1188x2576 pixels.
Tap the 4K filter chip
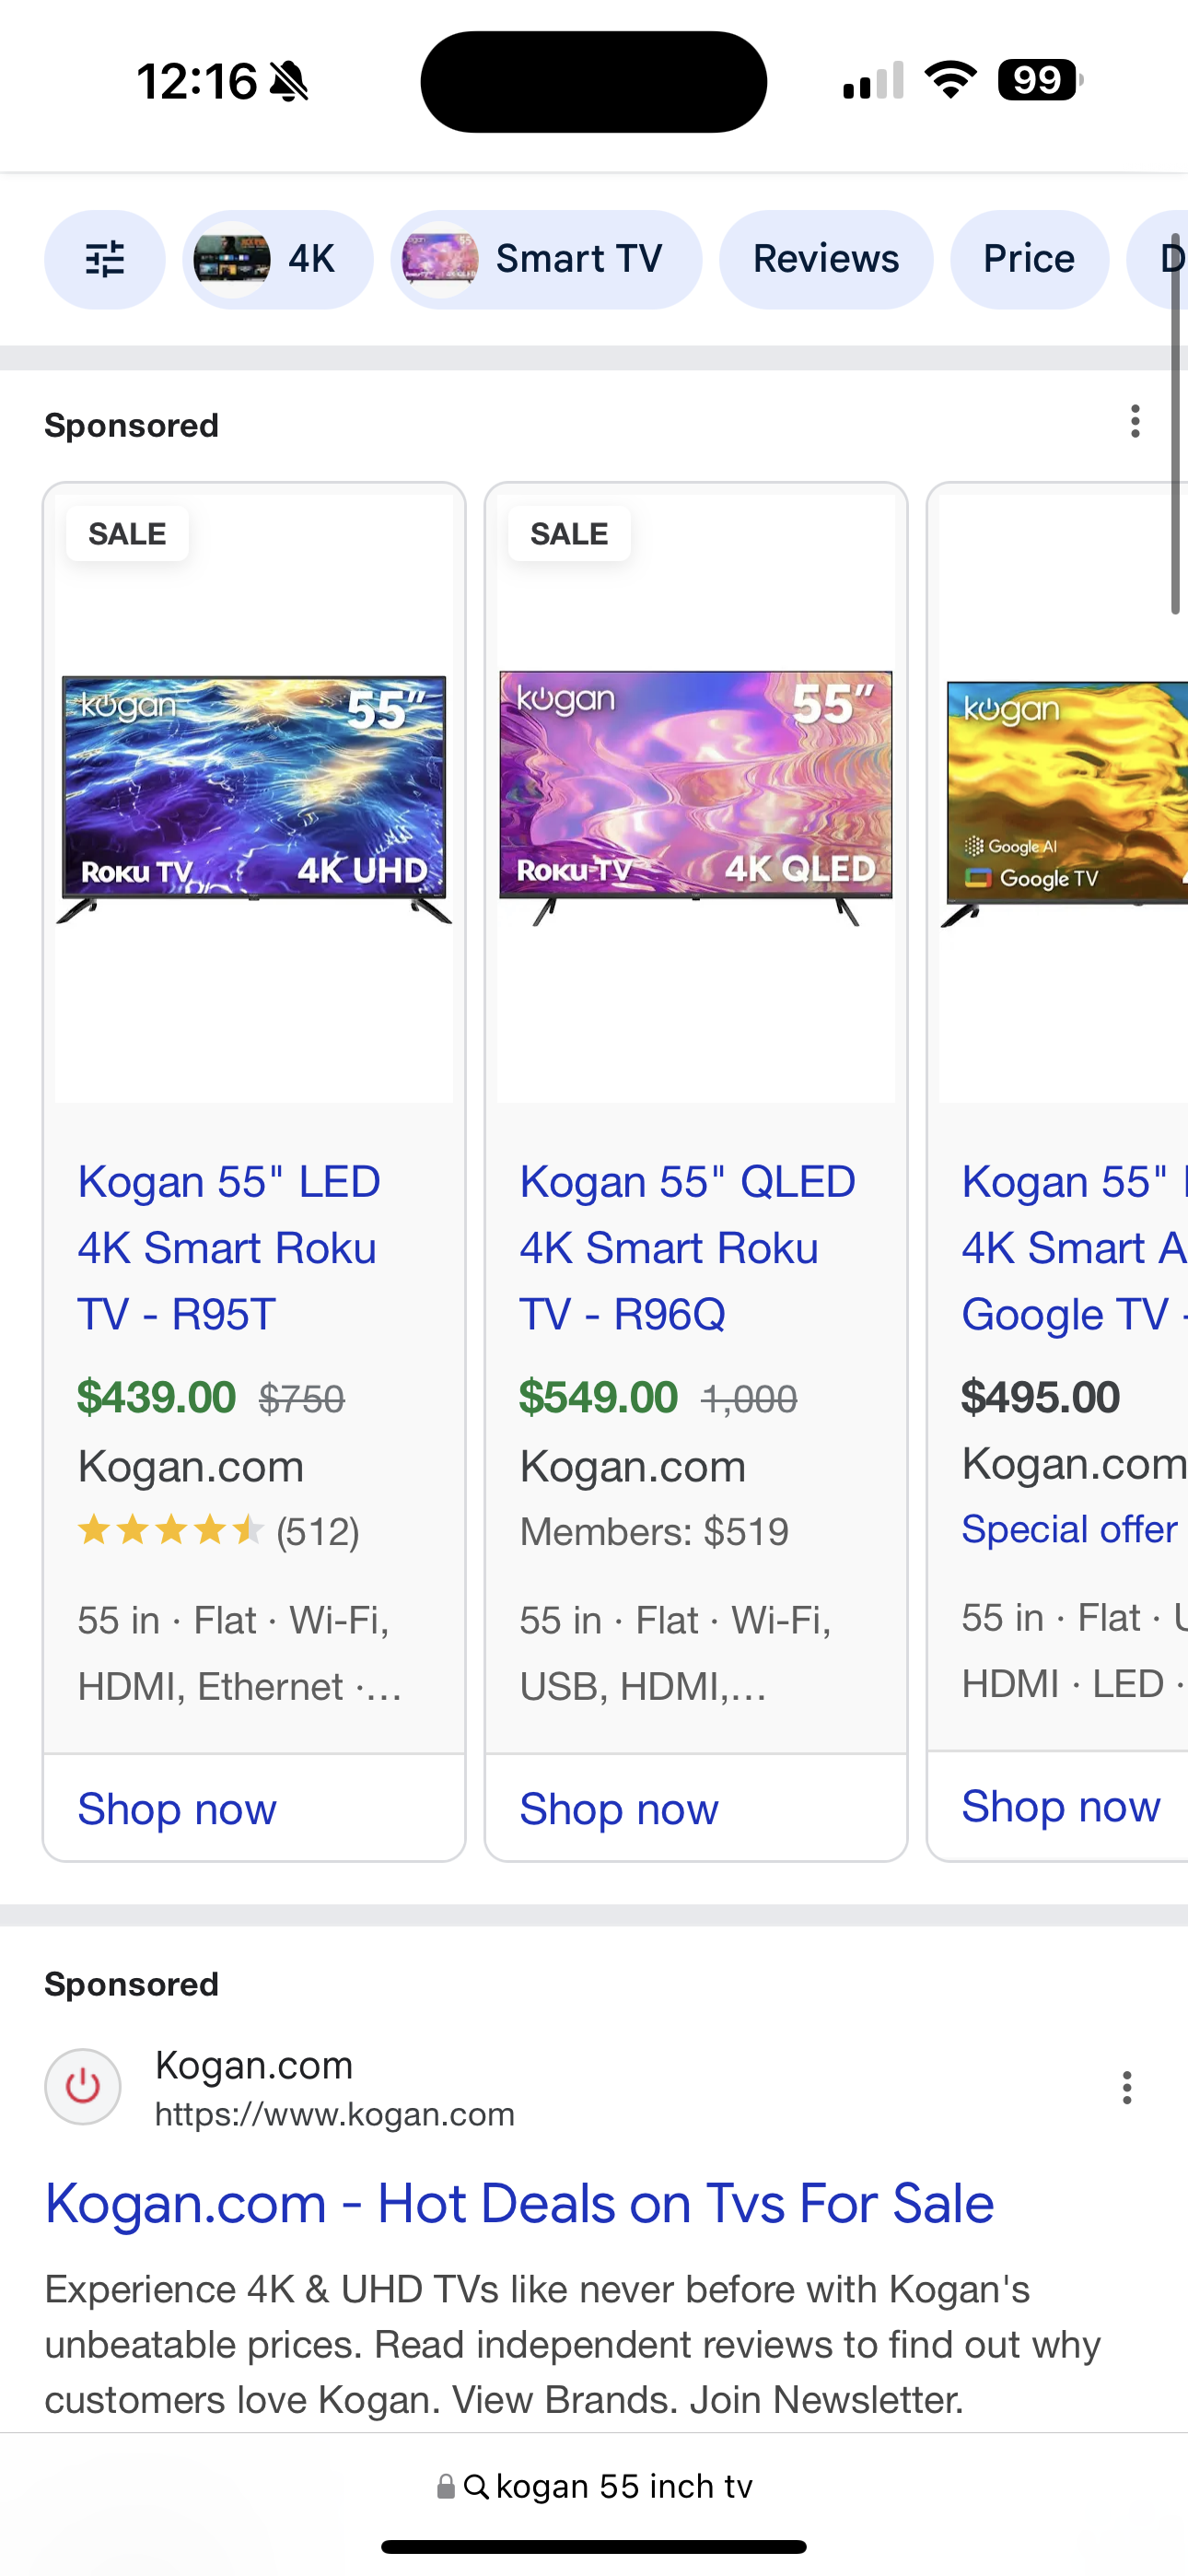coord(277,259)
